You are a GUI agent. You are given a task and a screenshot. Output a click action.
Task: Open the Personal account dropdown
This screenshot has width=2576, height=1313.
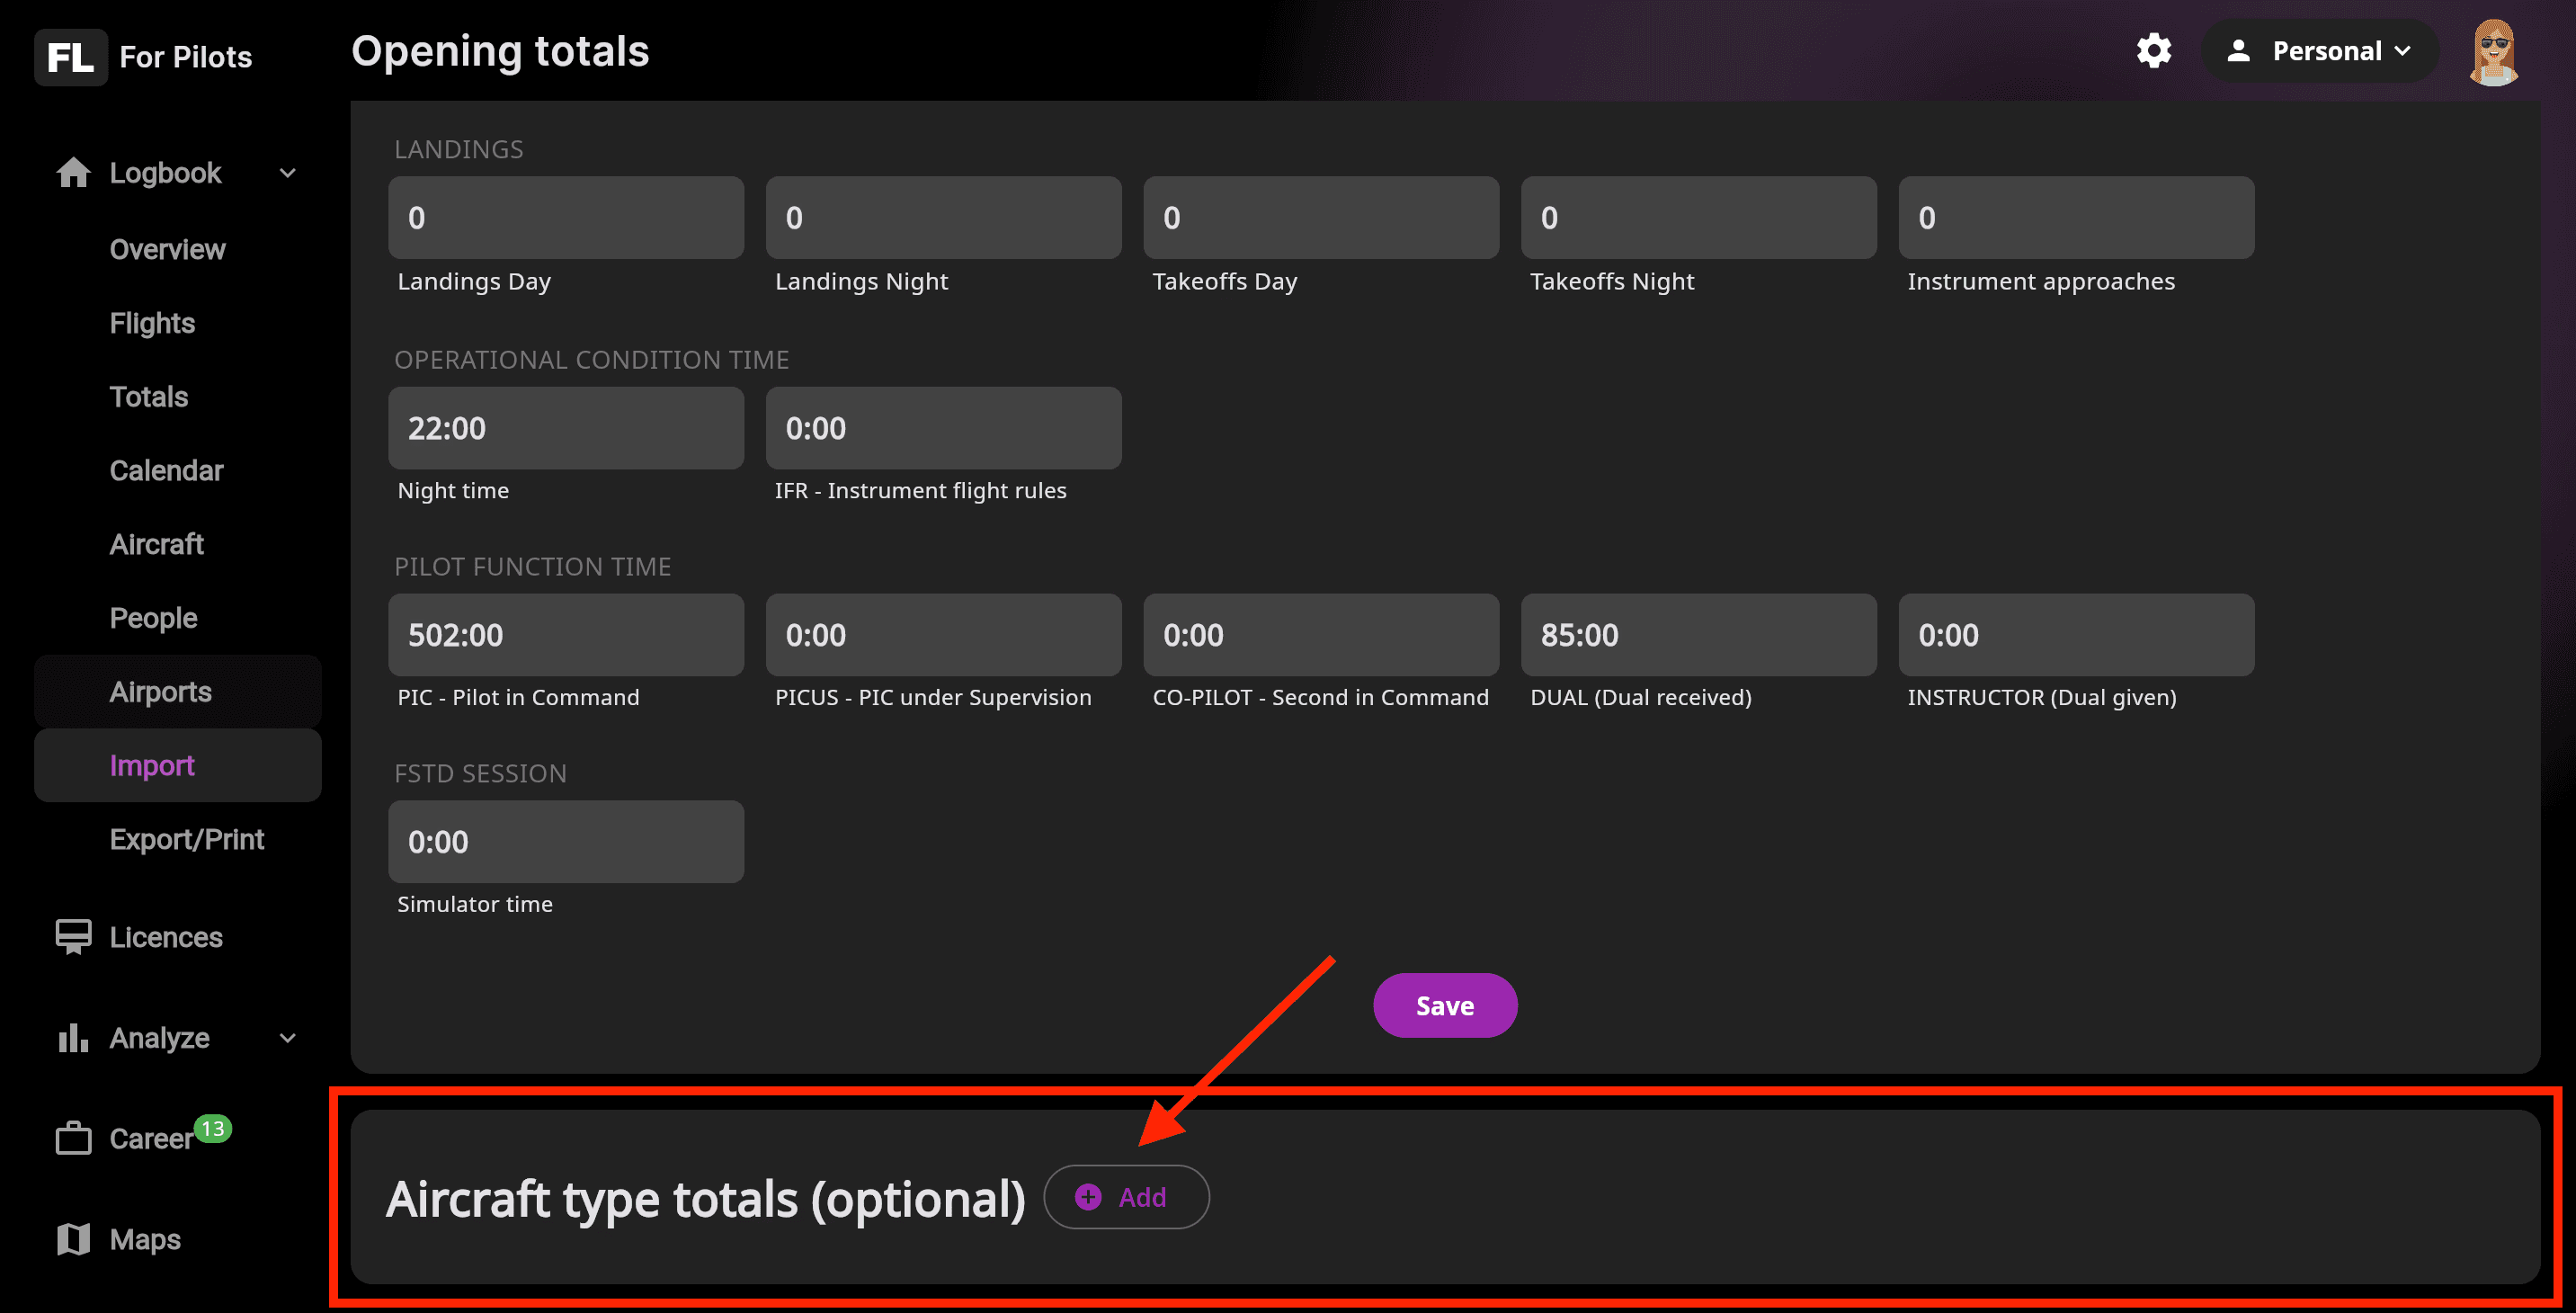click(x=2319, y=51)
